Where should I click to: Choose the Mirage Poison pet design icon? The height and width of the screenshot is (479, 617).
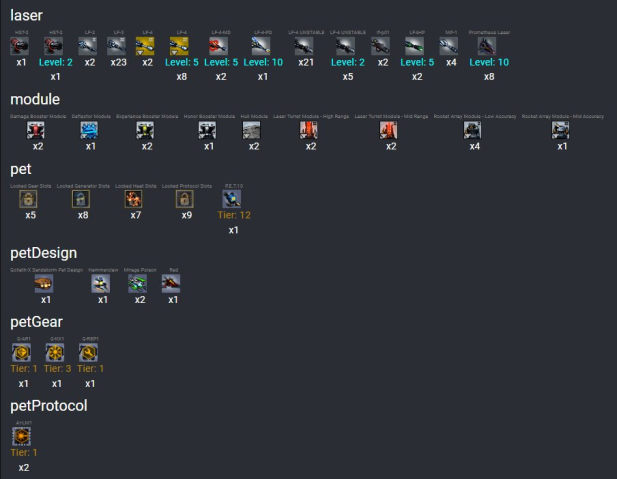138,283
